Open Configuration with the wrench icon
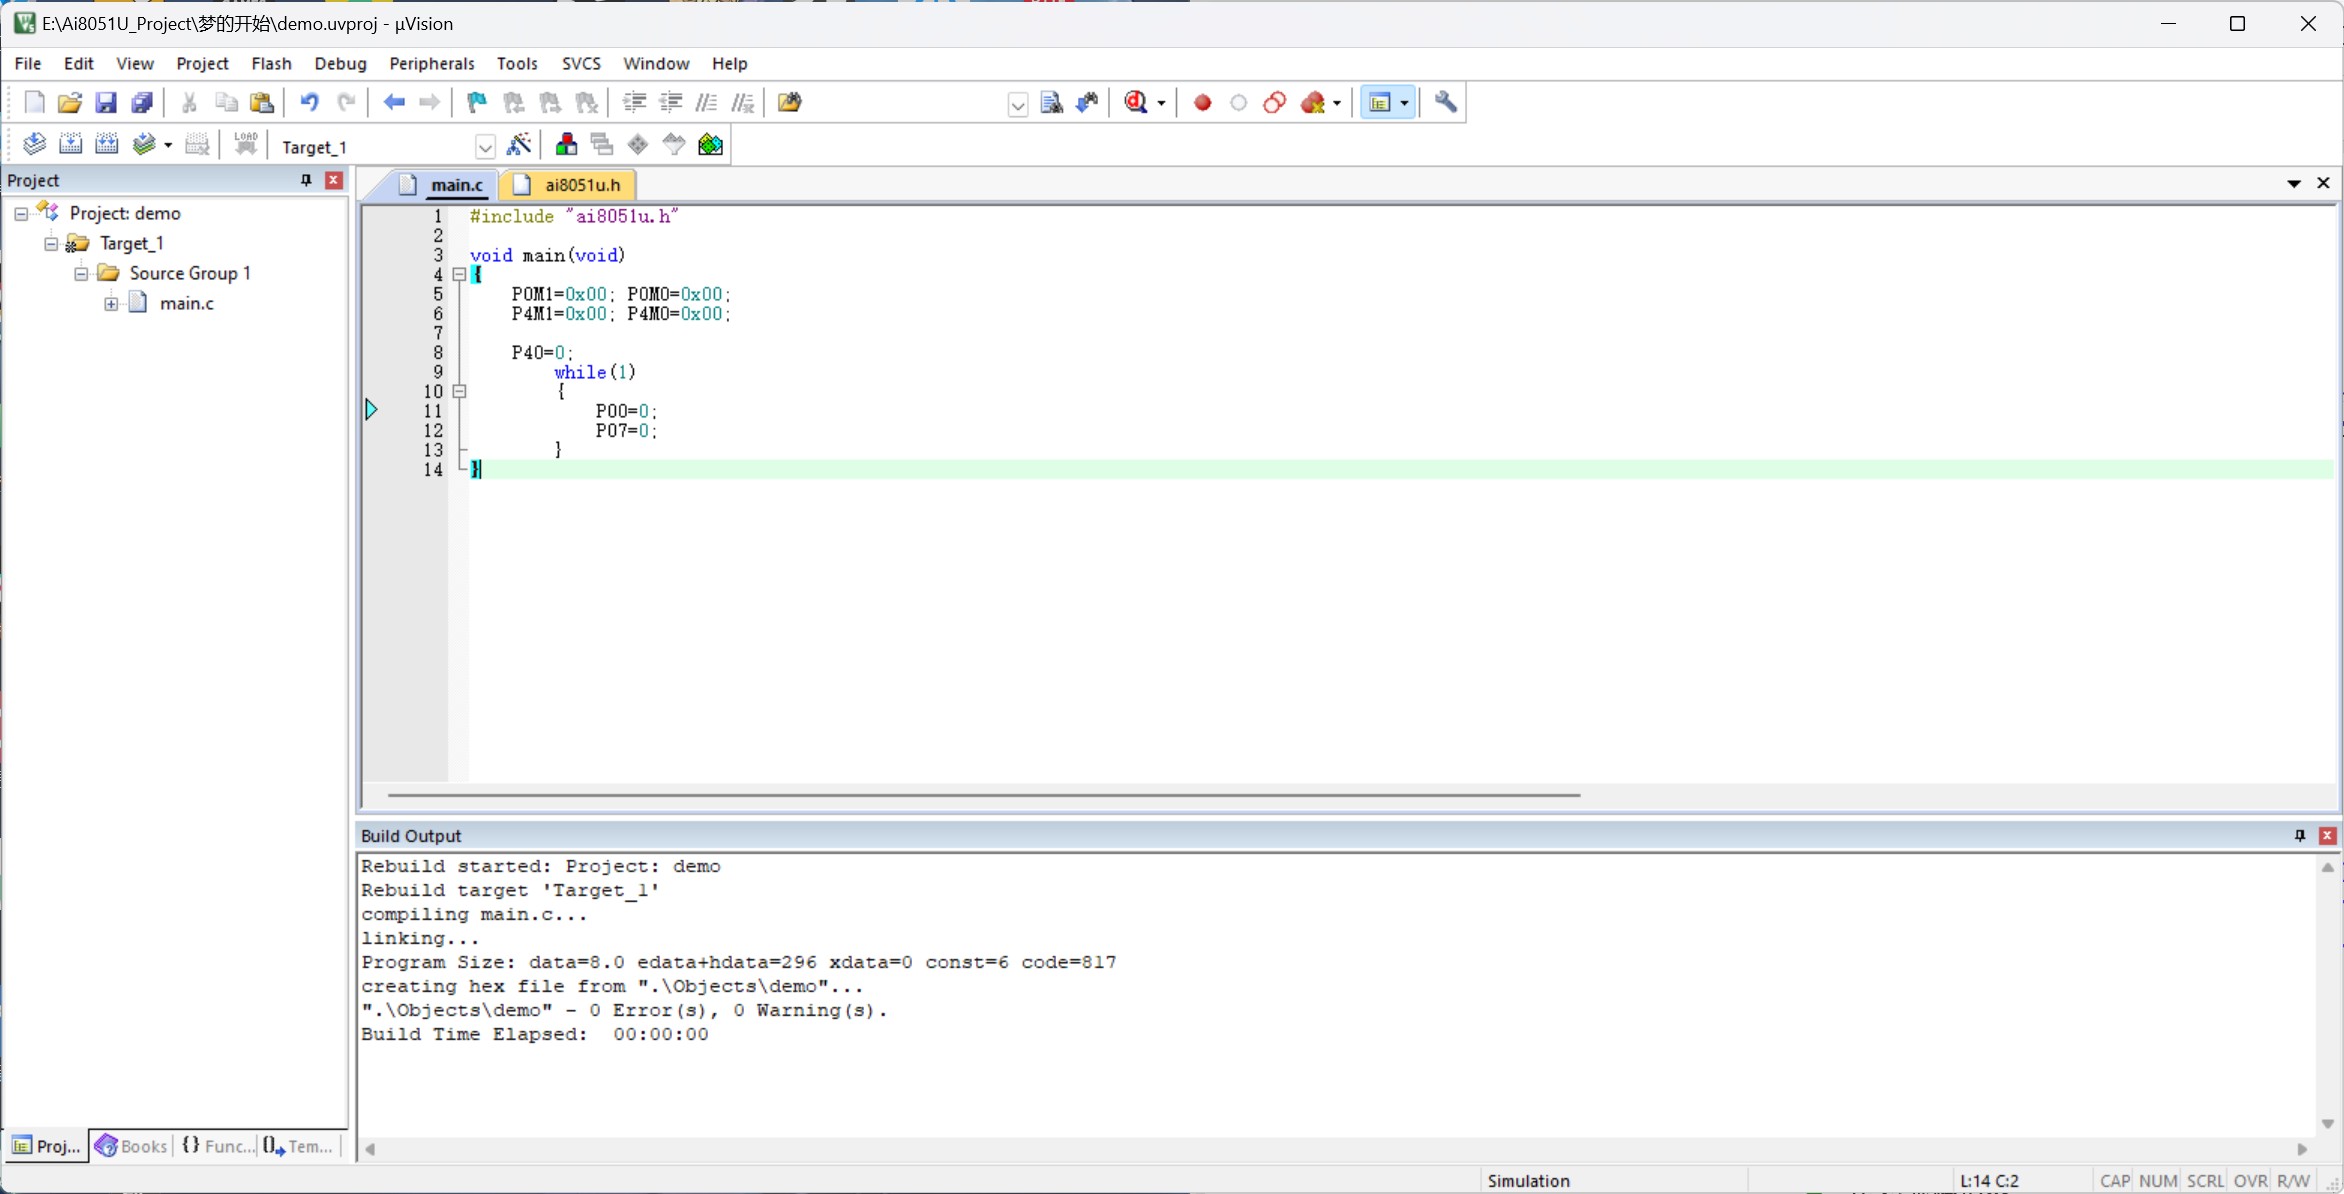This screenshot has height=1194, width=2344. tap(1445, 102)
